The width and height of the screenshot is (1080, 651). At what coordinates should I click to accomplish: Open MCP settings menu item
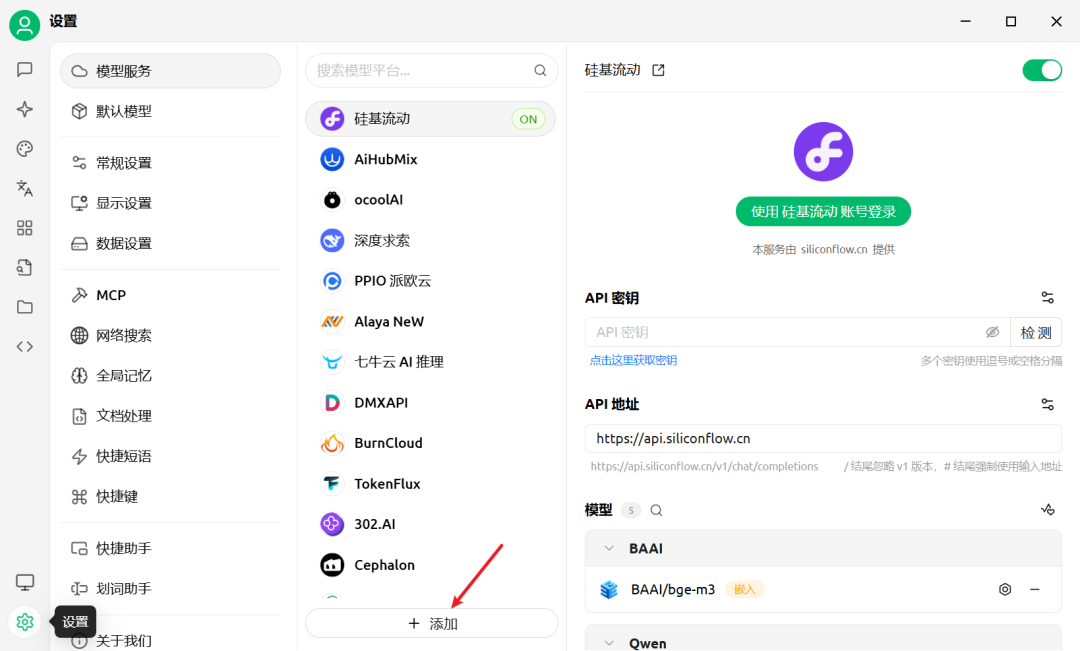coord(170,295)
